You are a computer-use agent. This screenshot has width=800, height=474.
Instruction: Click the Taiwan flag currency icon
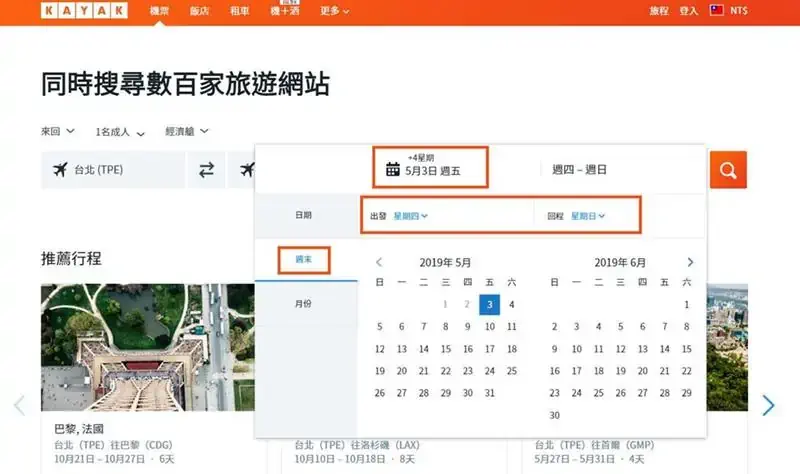(716, 11)
